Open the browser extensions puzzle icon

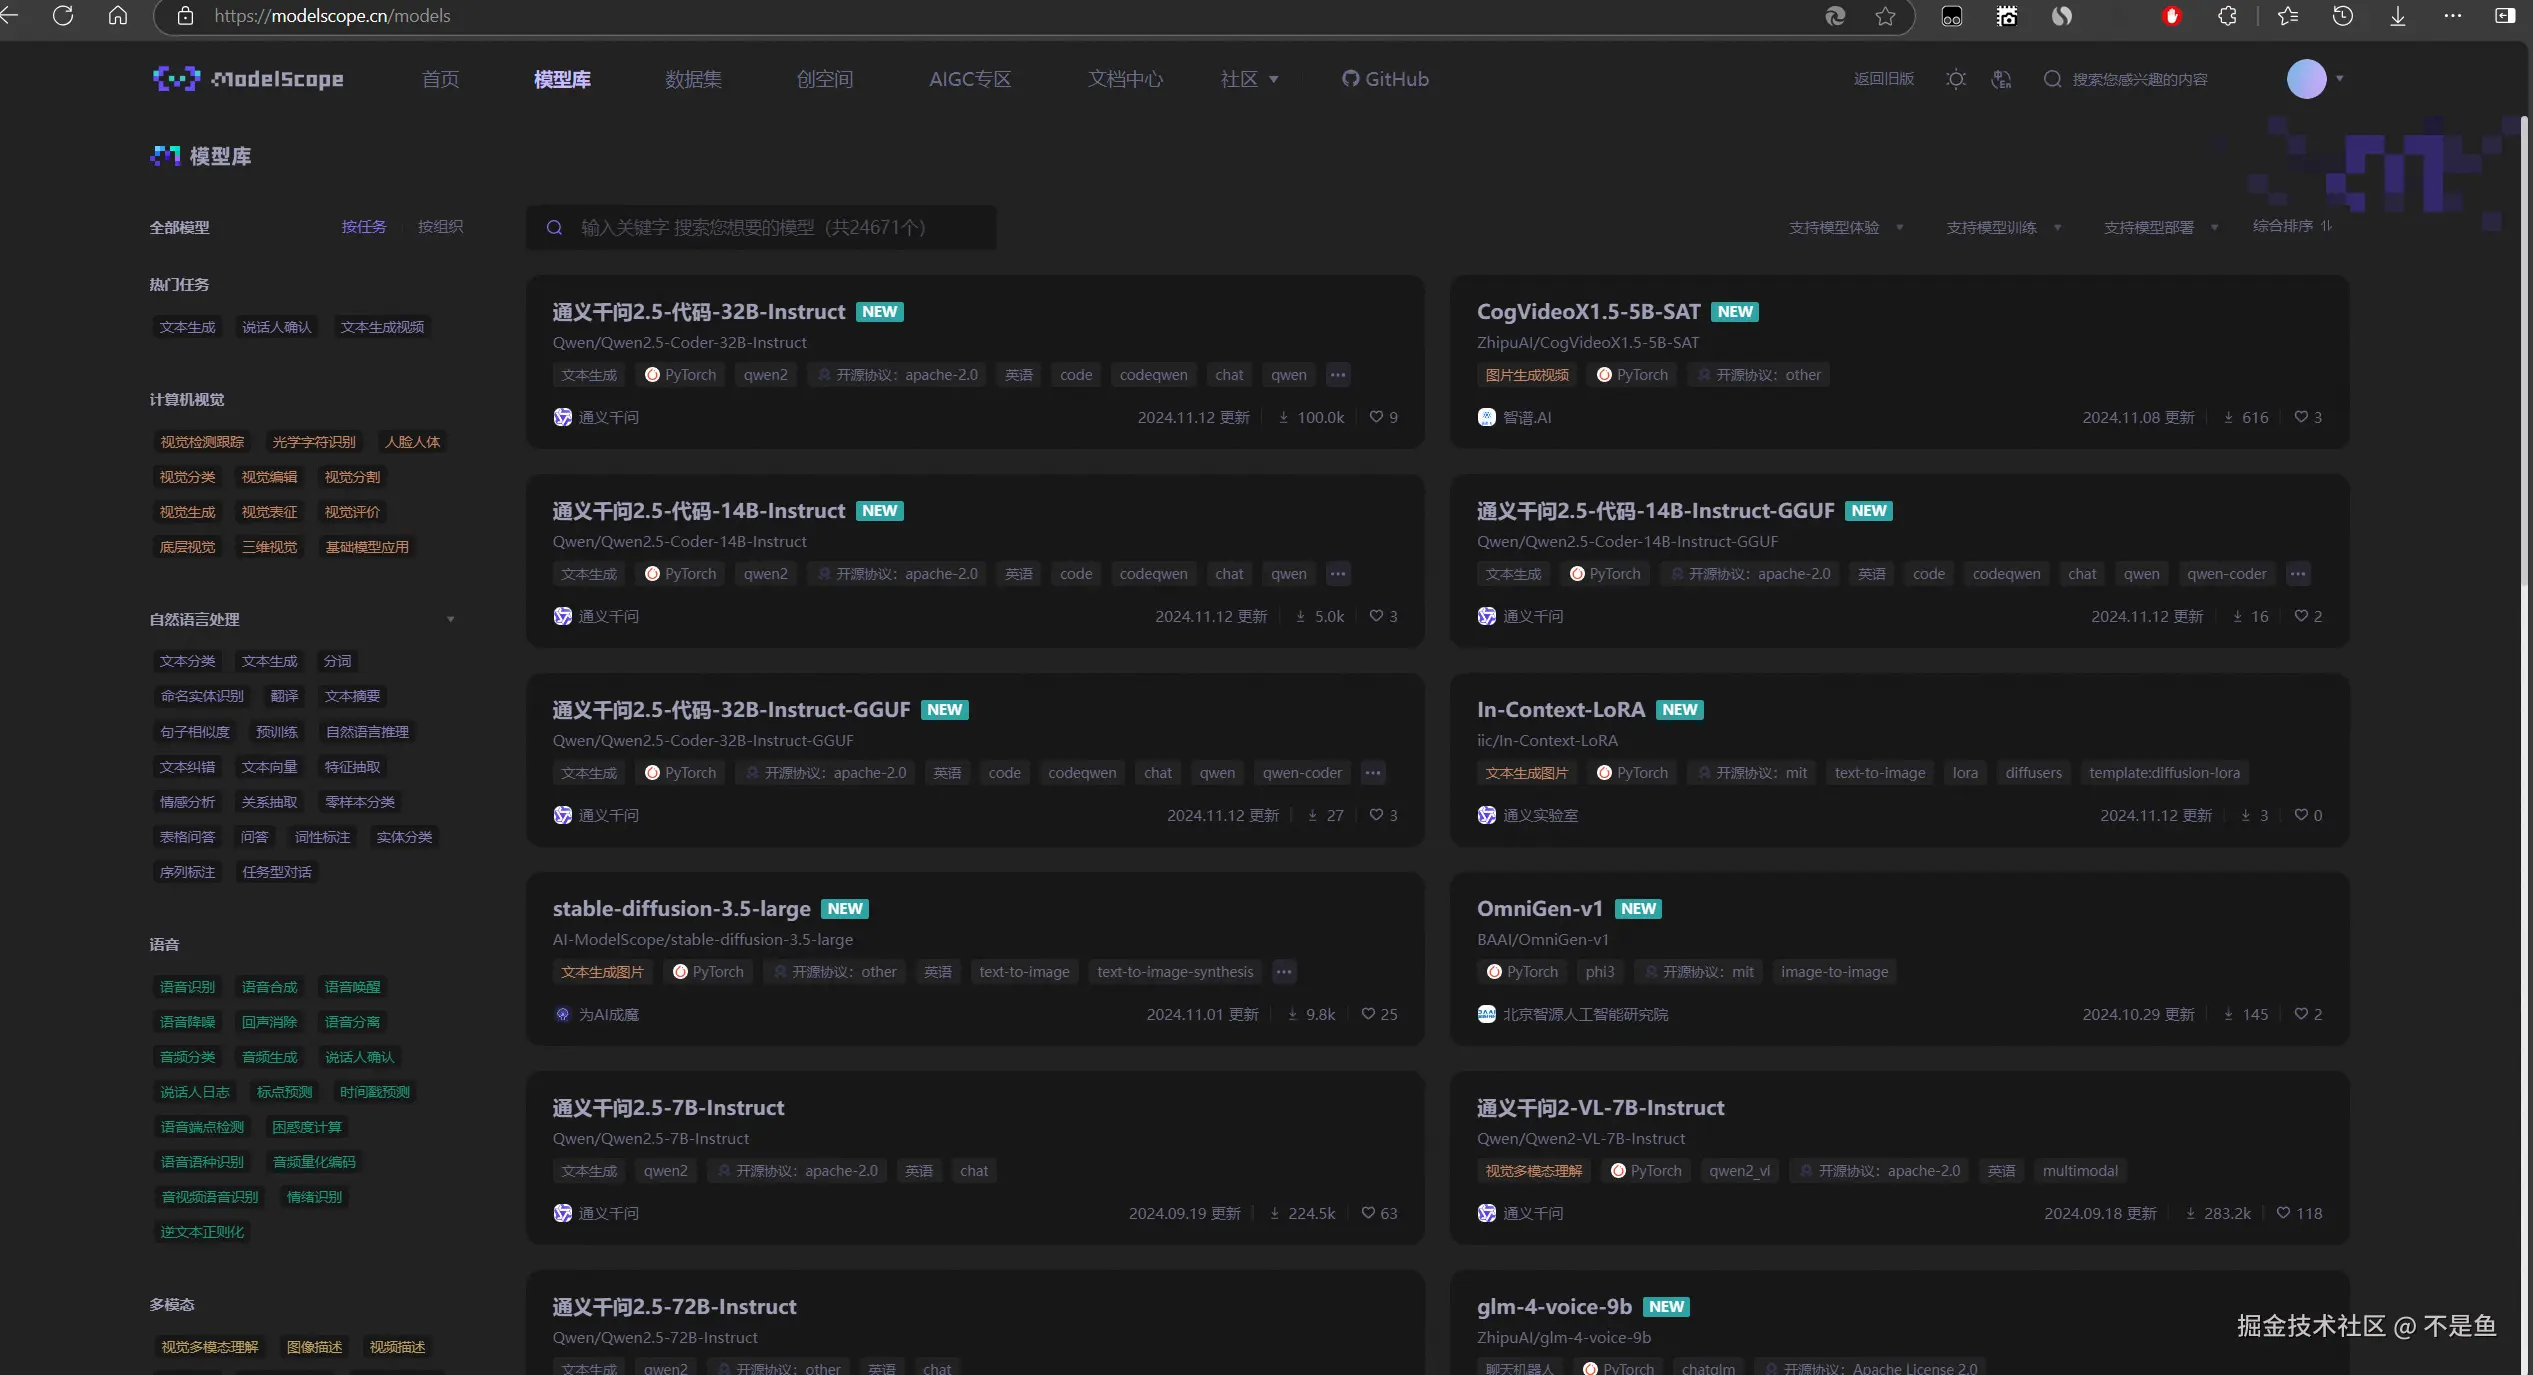pyautogui.click(x=2227, y=16)
